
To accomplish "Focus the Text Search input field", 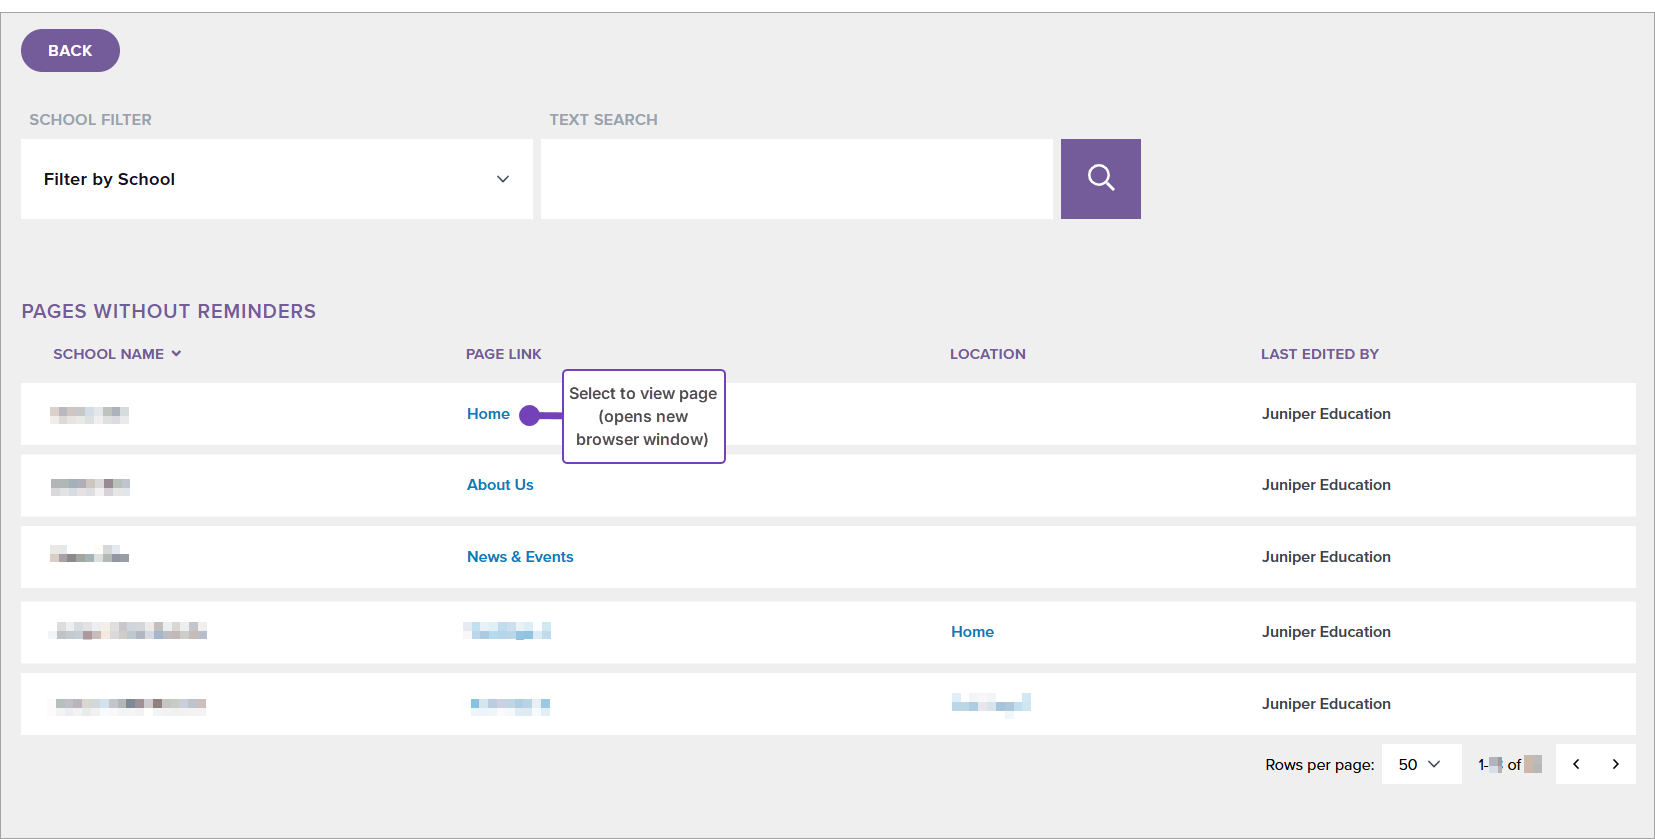I will pyautogui.click(x=796, y=179).
